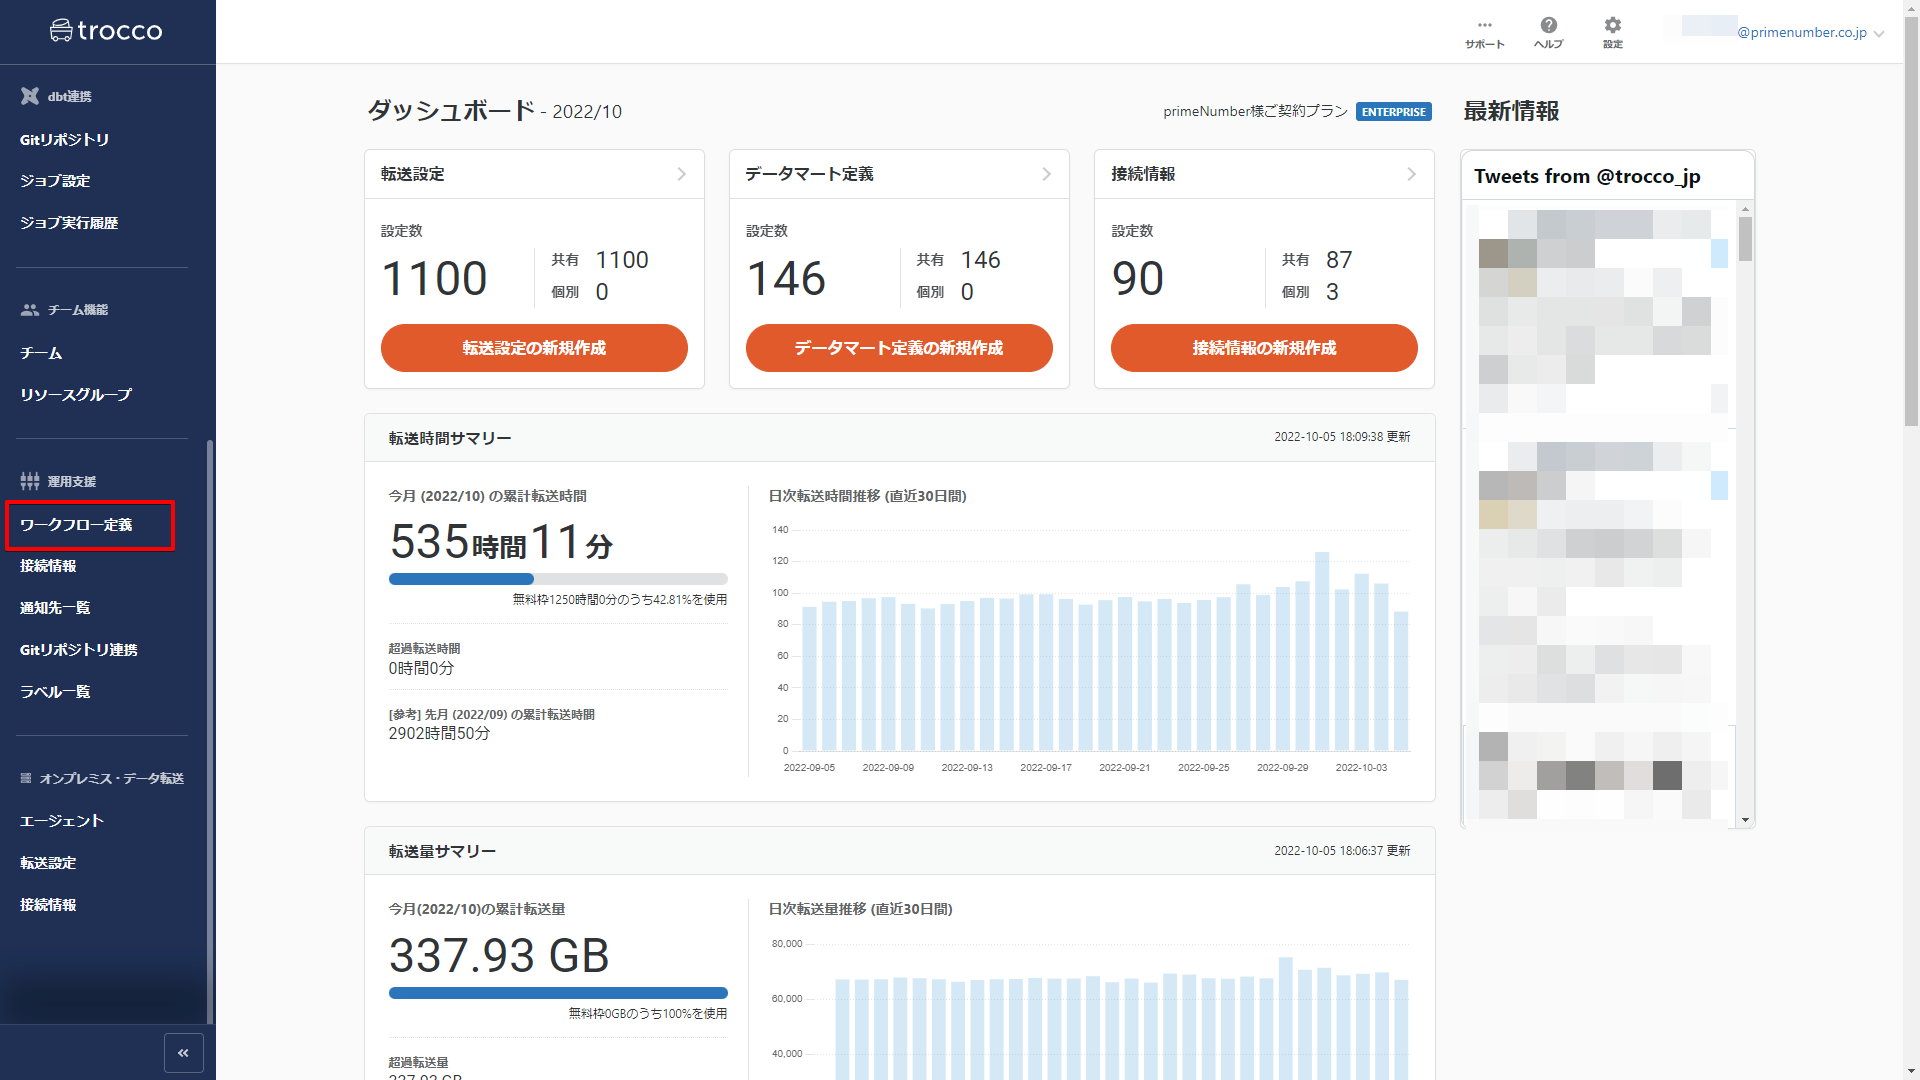This screenshot has height=1080, width=1920.
Task: Open 接続情報 card chevron
Action: point(1412,174)
